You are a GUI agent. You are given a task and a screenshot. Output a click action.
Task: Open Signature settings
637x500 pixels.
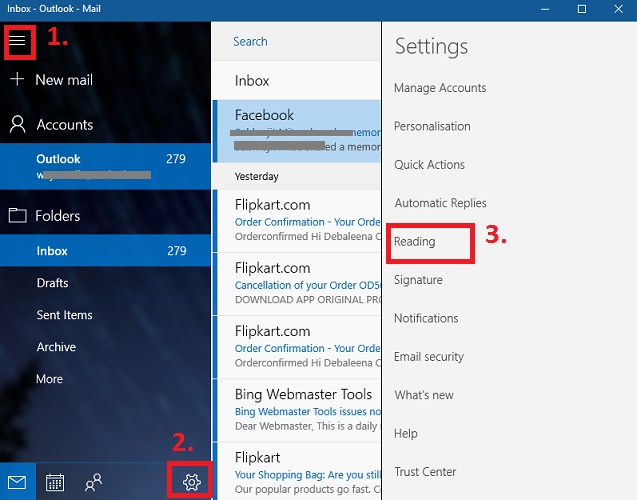418,279
